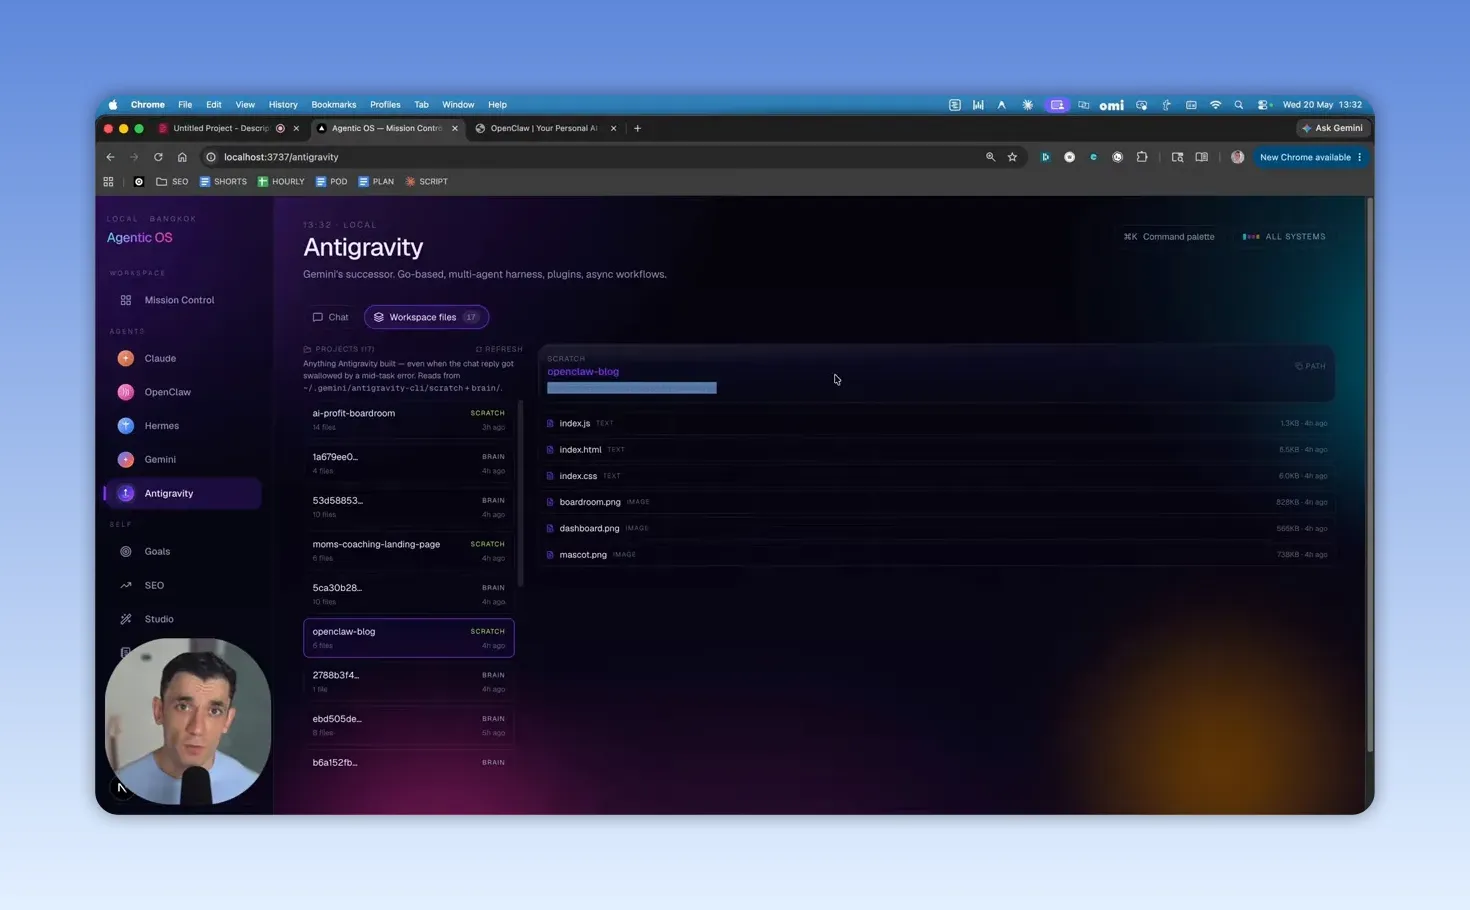
Task: Go back with the browser back arrow
Action: coord(110,157)
